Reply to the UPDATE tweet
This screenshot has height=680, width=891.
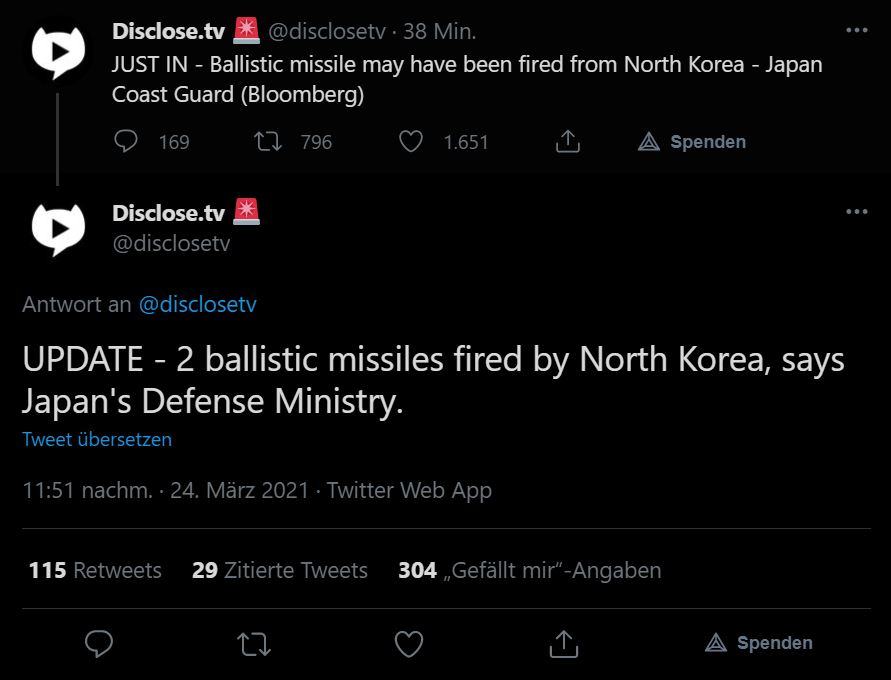tap(98, 643)
